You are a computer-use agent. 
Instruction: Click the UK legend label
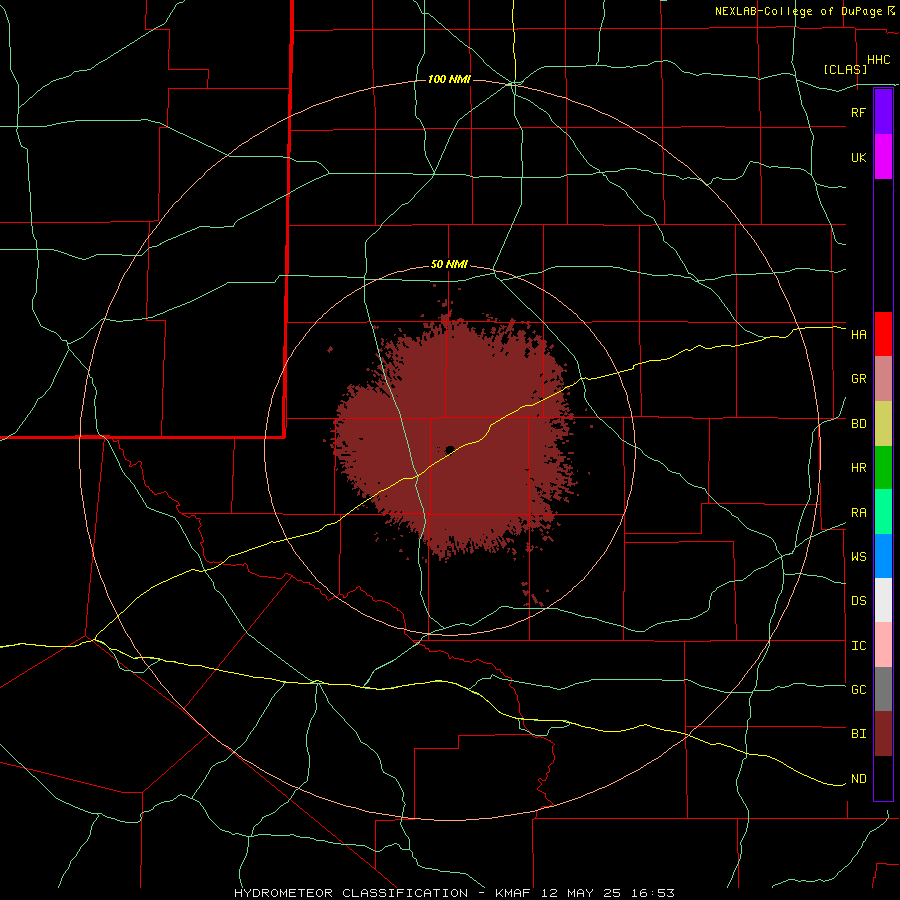pos(858,157)
